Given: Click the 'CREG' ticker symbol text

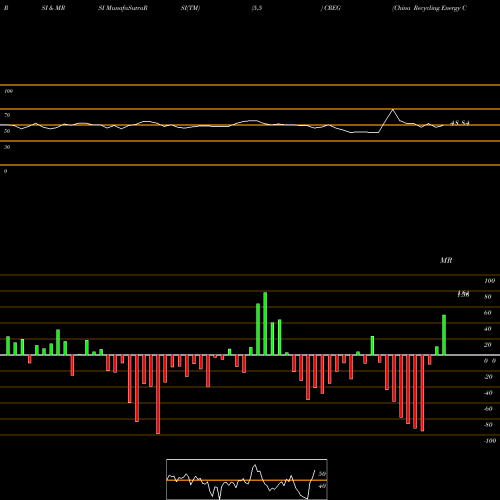Looking at the screenshot, I should (x=332, y=8).
